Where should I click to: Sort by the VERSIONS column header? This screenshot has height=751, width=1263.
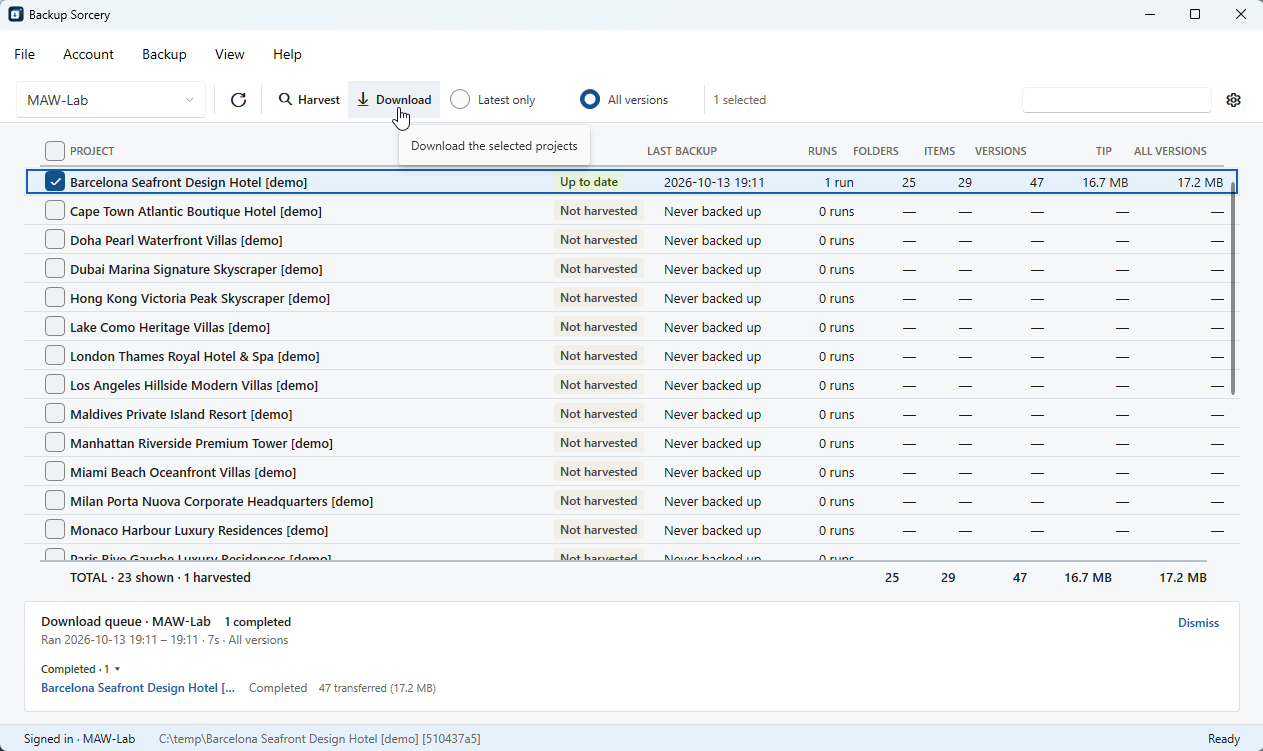click(x=1000, y=151)
